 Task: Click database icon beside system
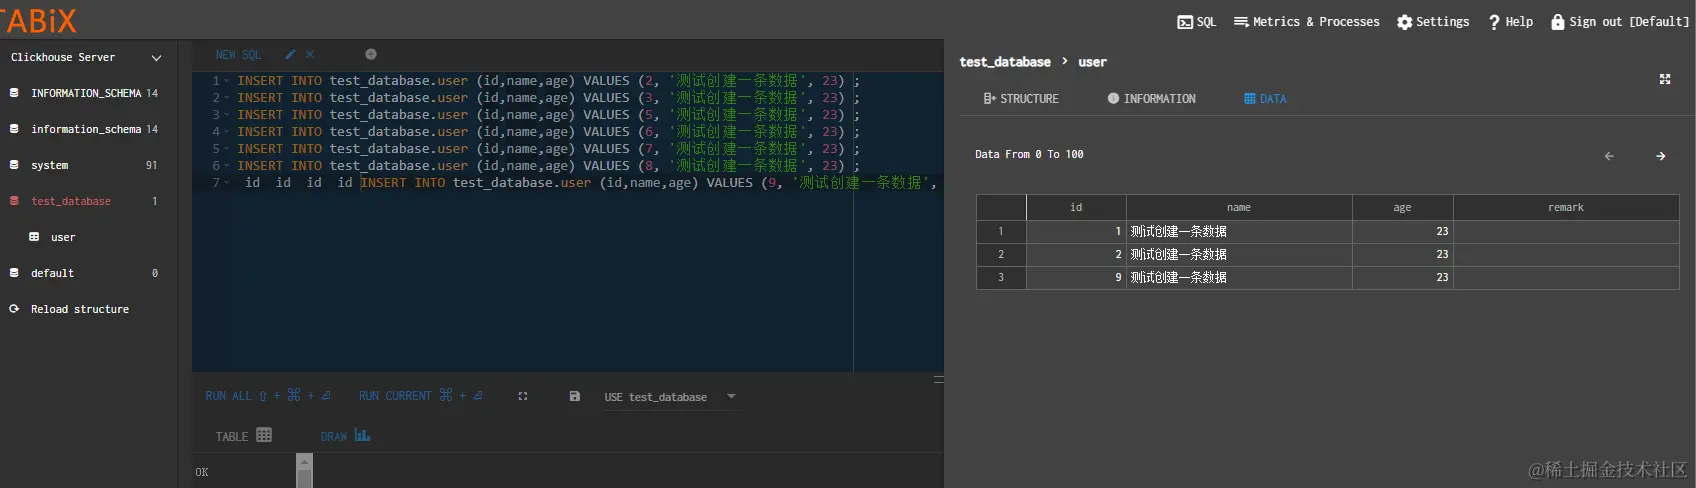point(14,165)
